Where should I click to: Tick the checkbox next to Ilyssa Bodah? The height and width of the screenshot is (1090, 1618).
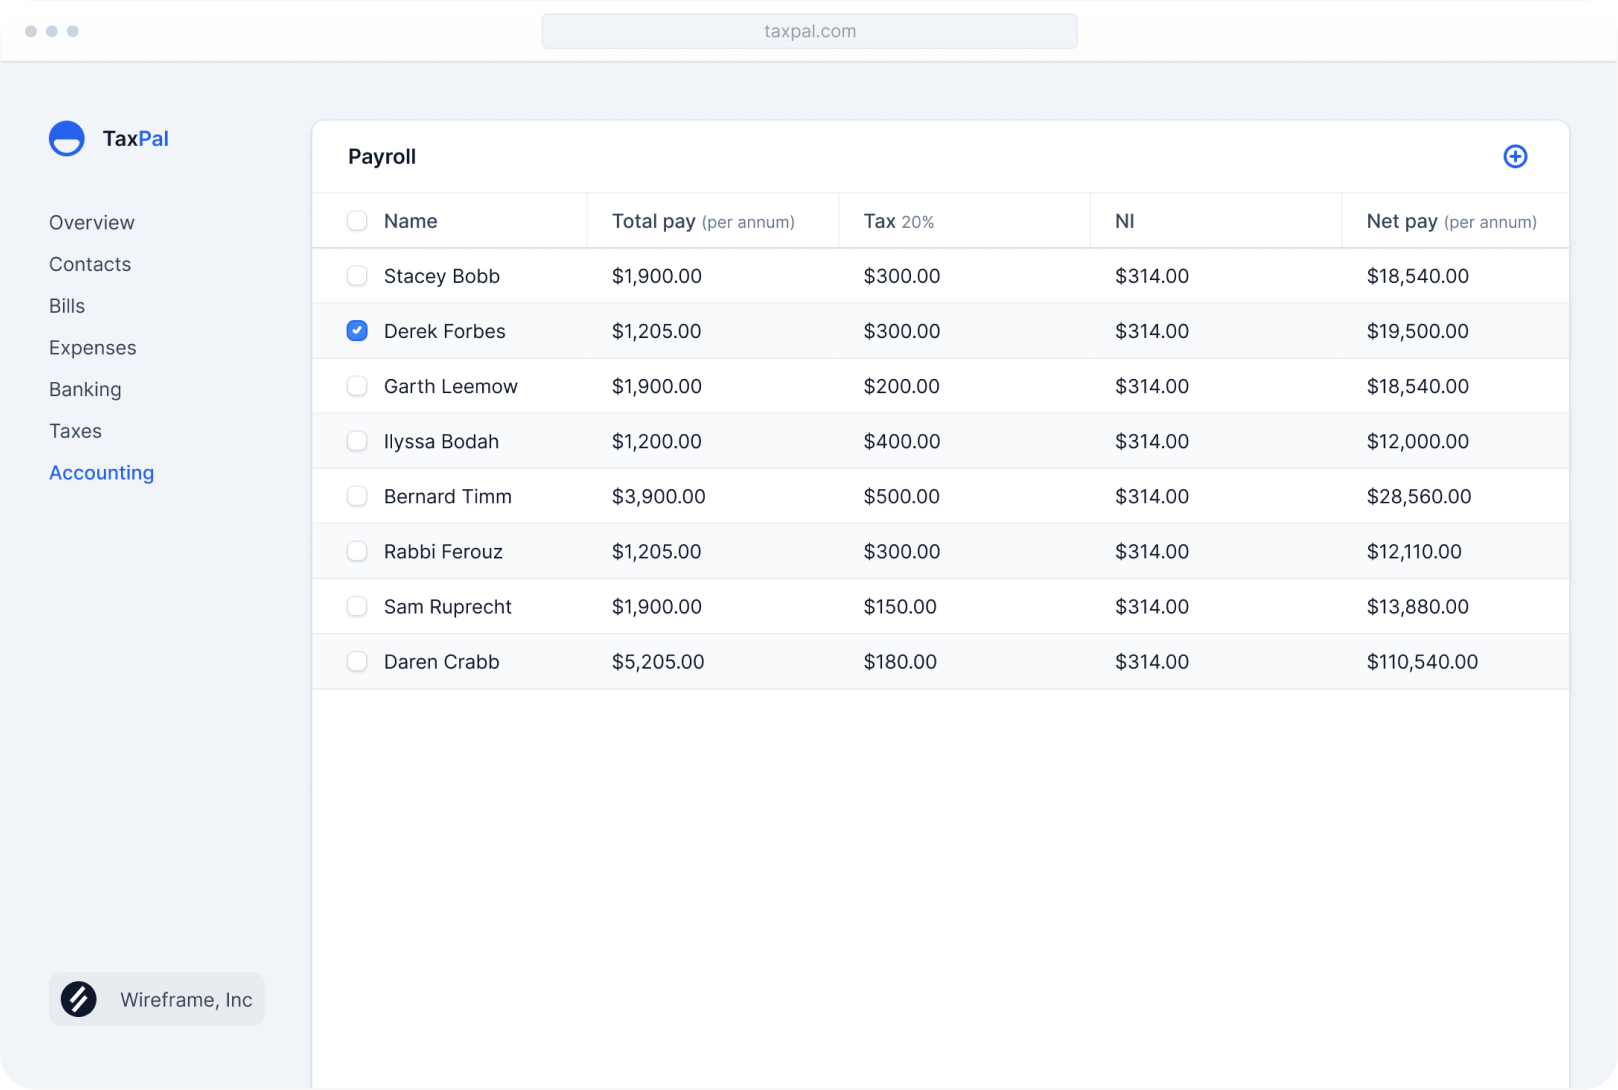(x=357, y=441)
